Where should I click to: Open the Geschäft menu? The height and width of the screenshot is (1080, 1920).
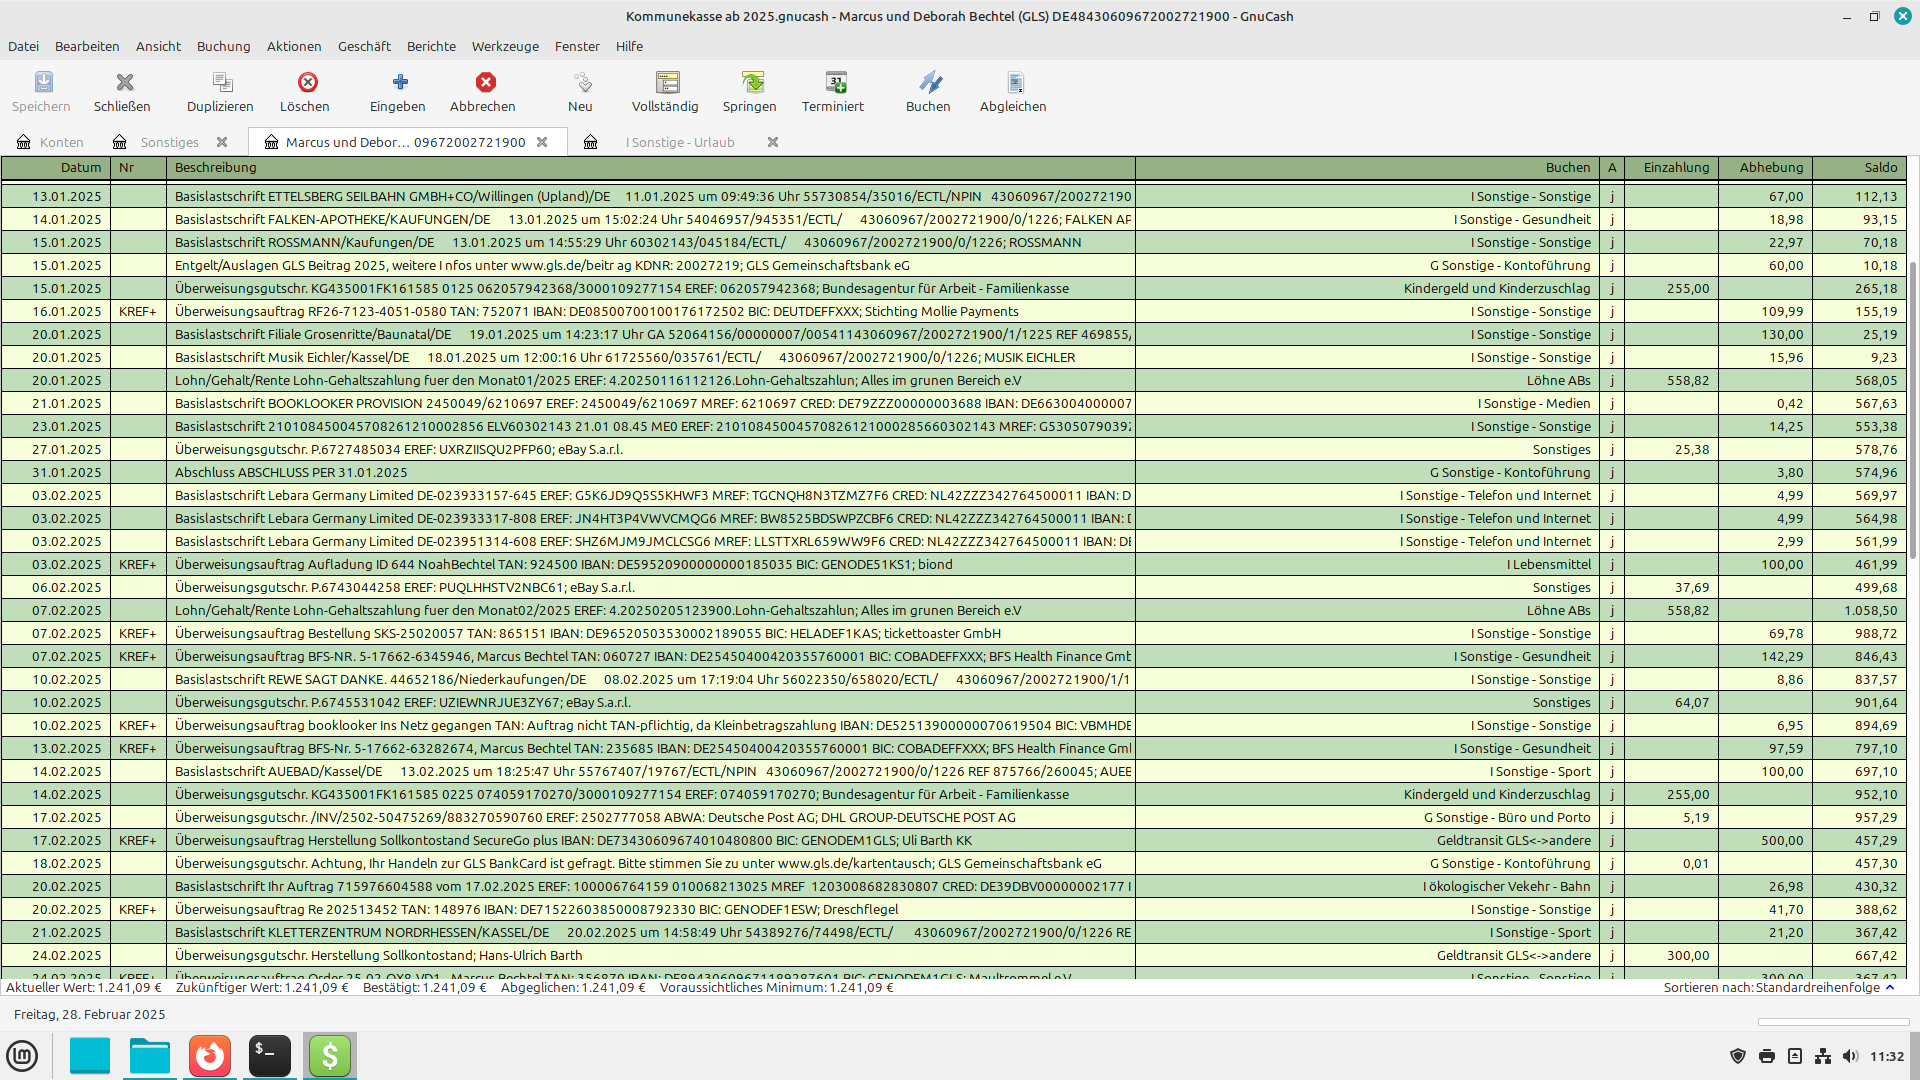(x=364, y=46)
